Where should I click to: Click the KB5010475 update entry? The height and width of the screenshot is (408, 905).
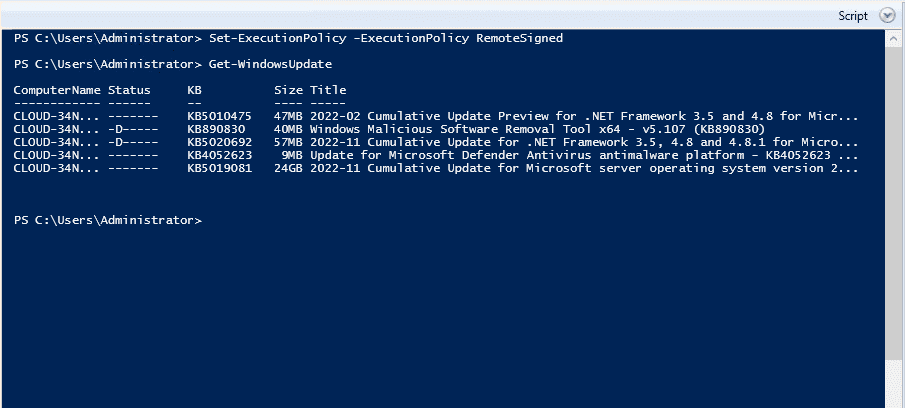pos(219,116)
